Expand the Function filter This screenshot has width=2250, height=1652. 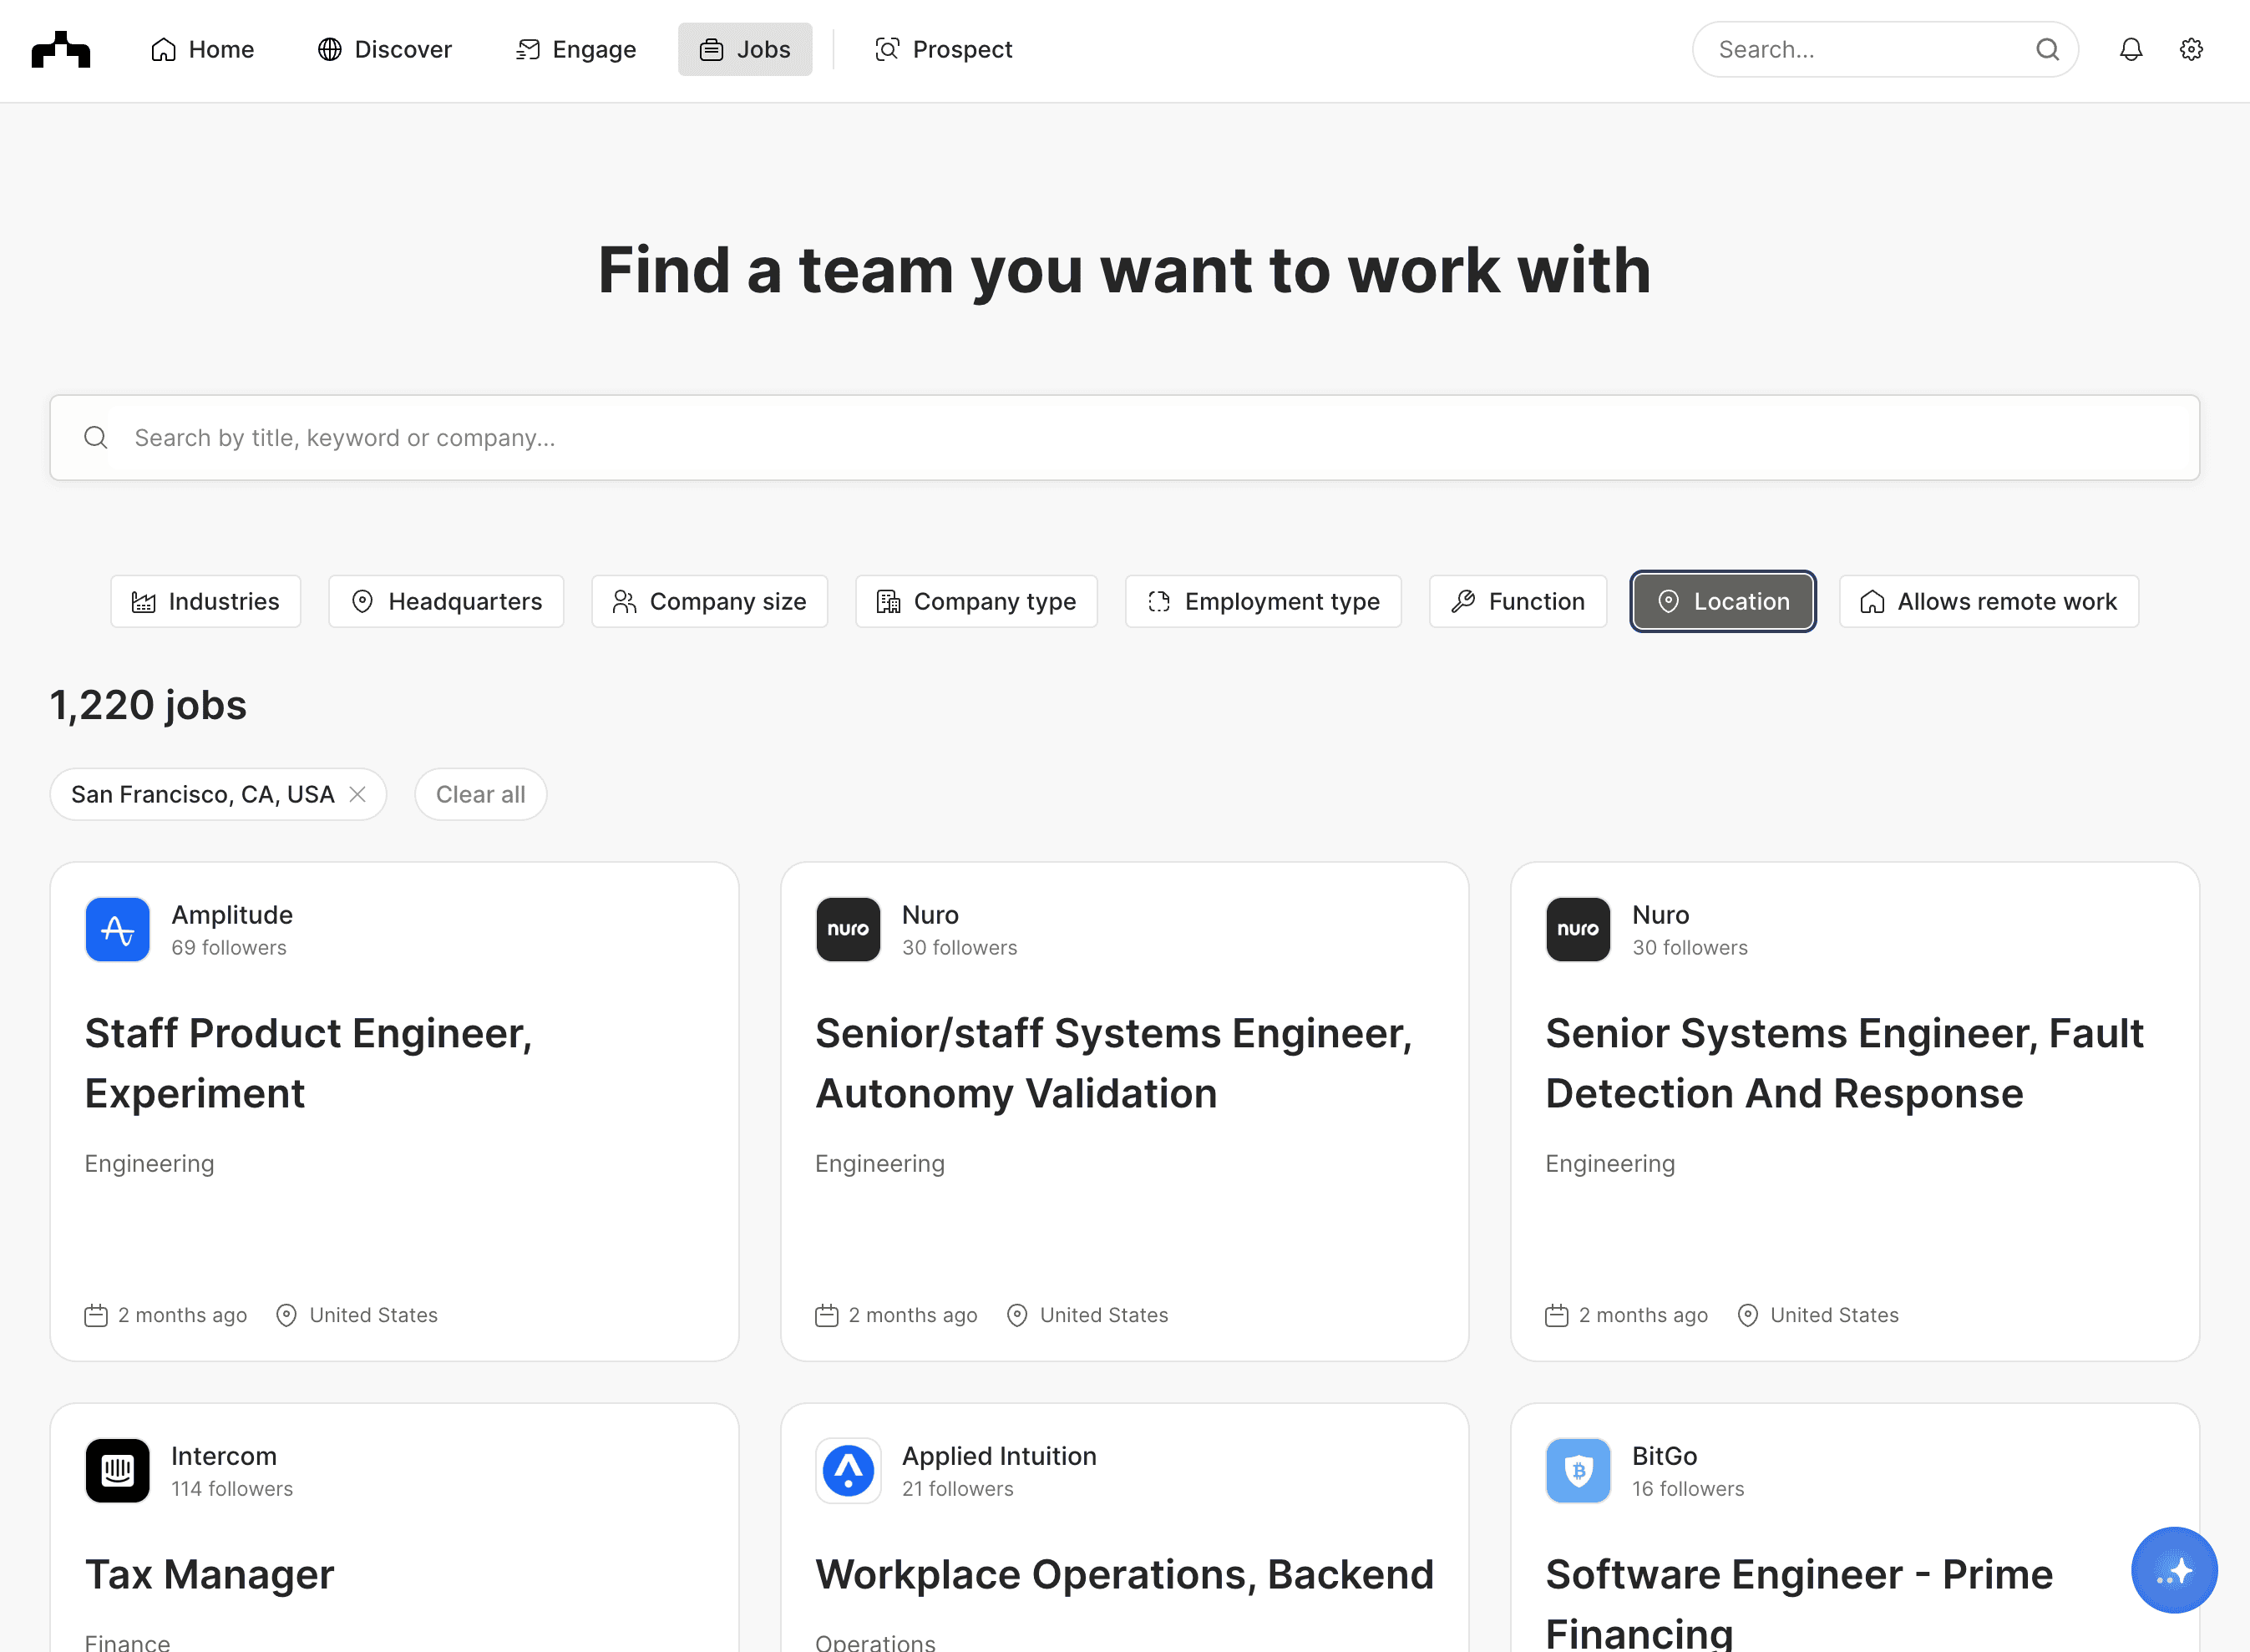1517,601
